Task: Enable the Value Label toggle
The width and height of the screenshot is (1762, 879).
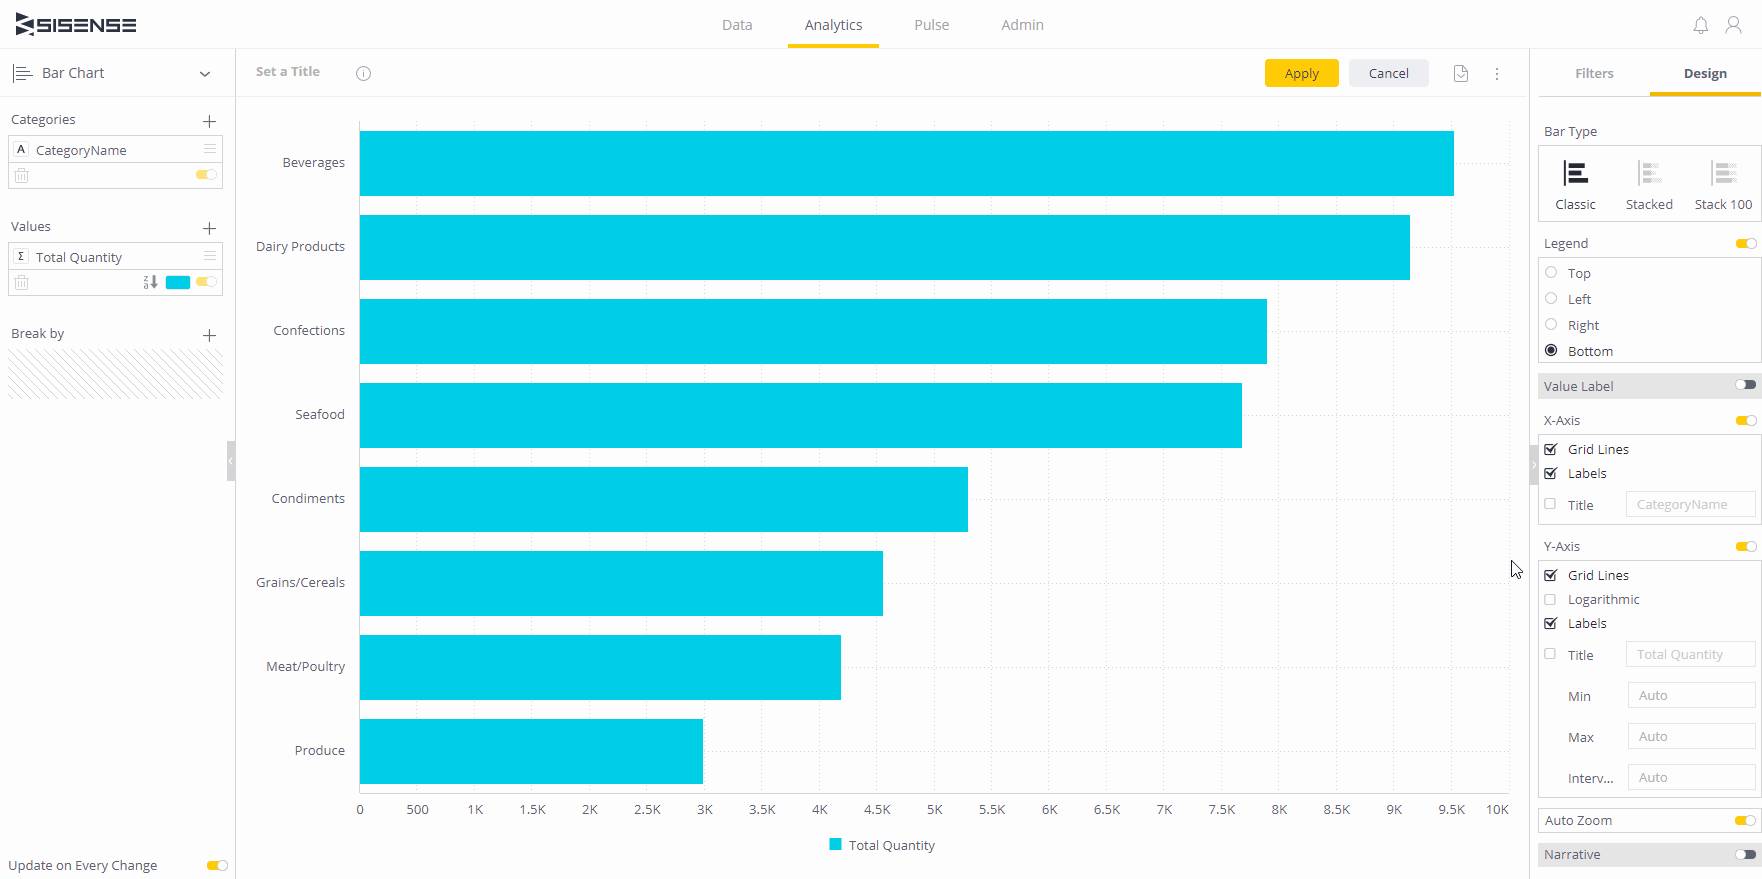Action: [x=1745, y=385]
